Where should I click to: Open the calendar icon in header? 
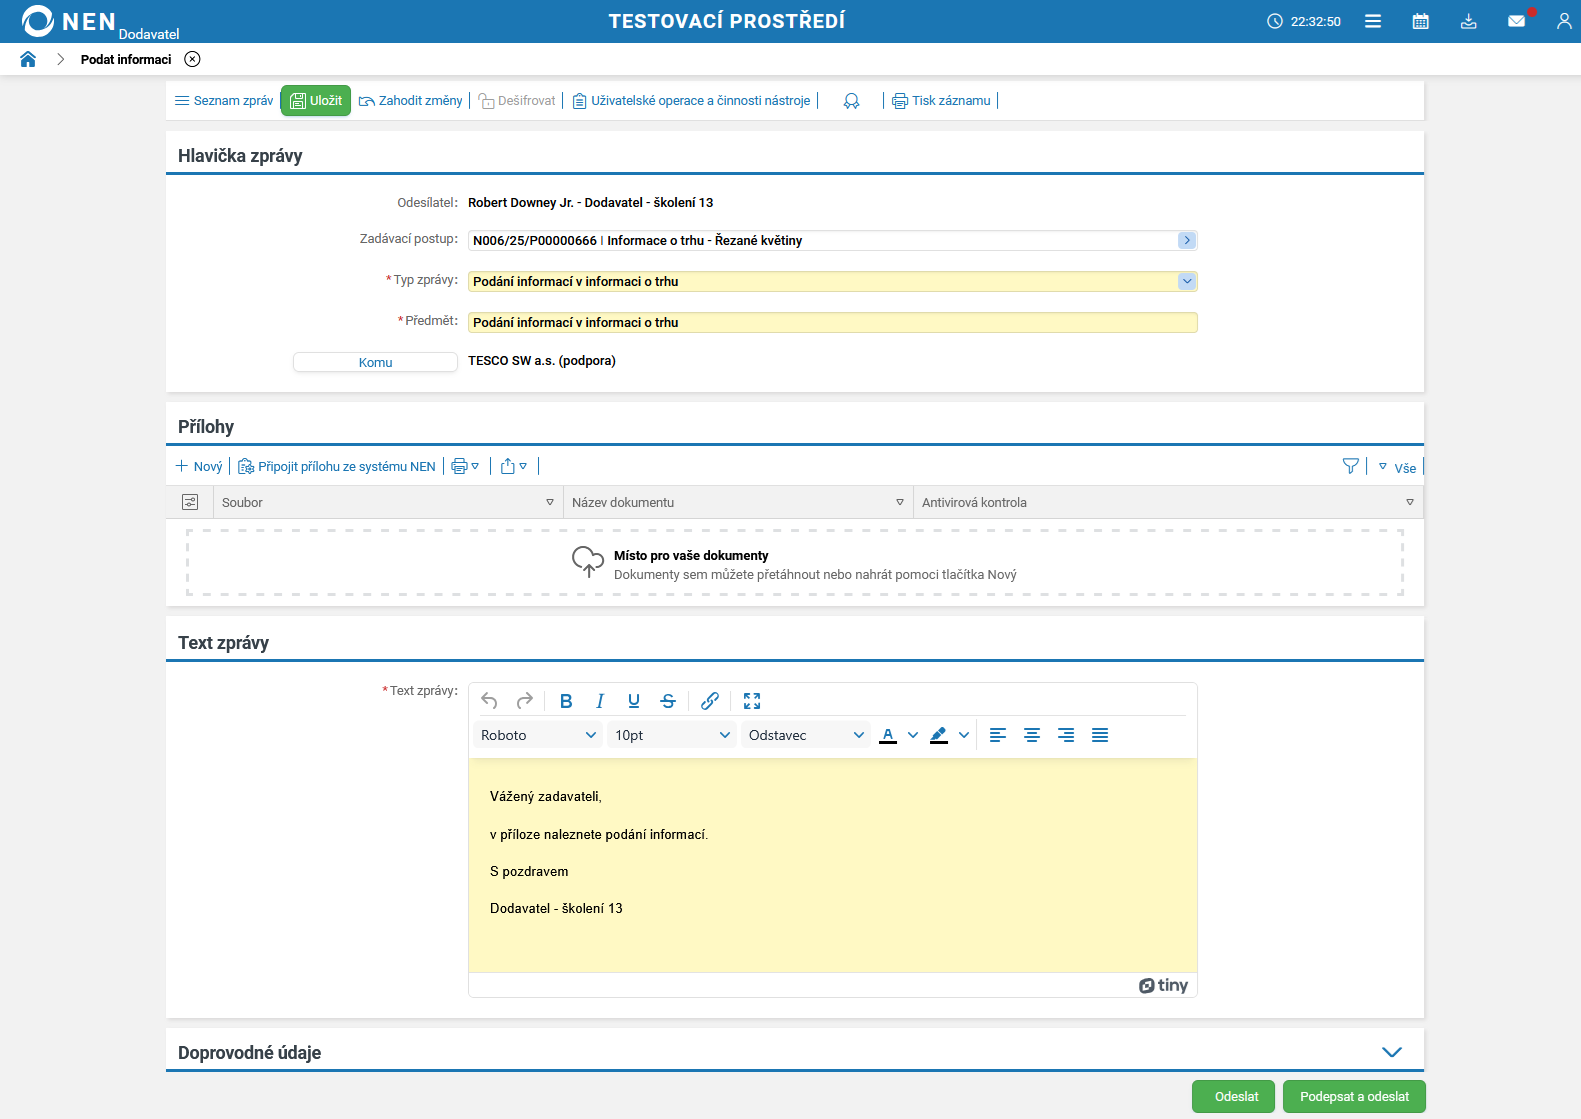point(1420,21)
